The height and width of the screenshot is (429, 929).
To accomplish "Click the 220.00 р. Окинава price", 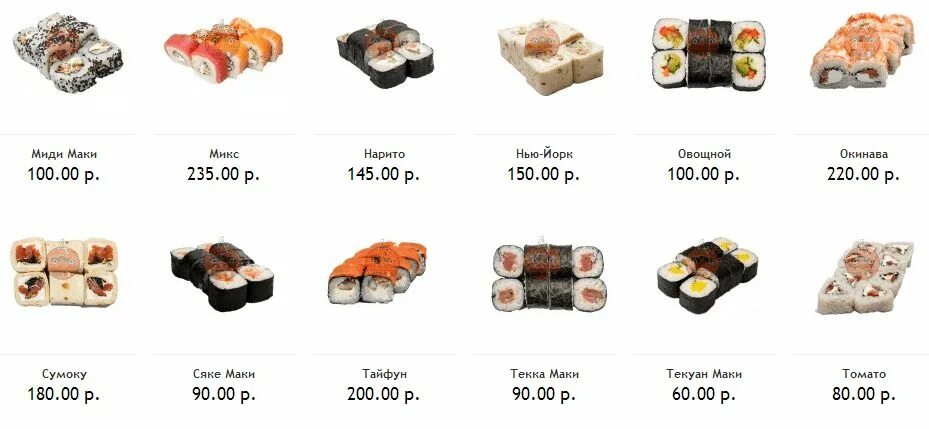I will (863, 174).
